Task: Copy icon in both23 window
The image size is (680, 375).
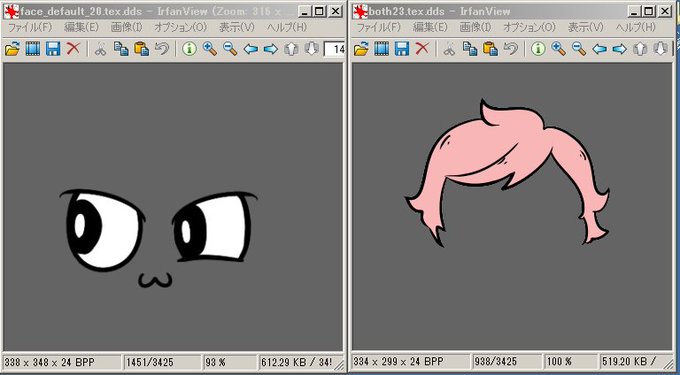Action: click(x=470, y=49)
